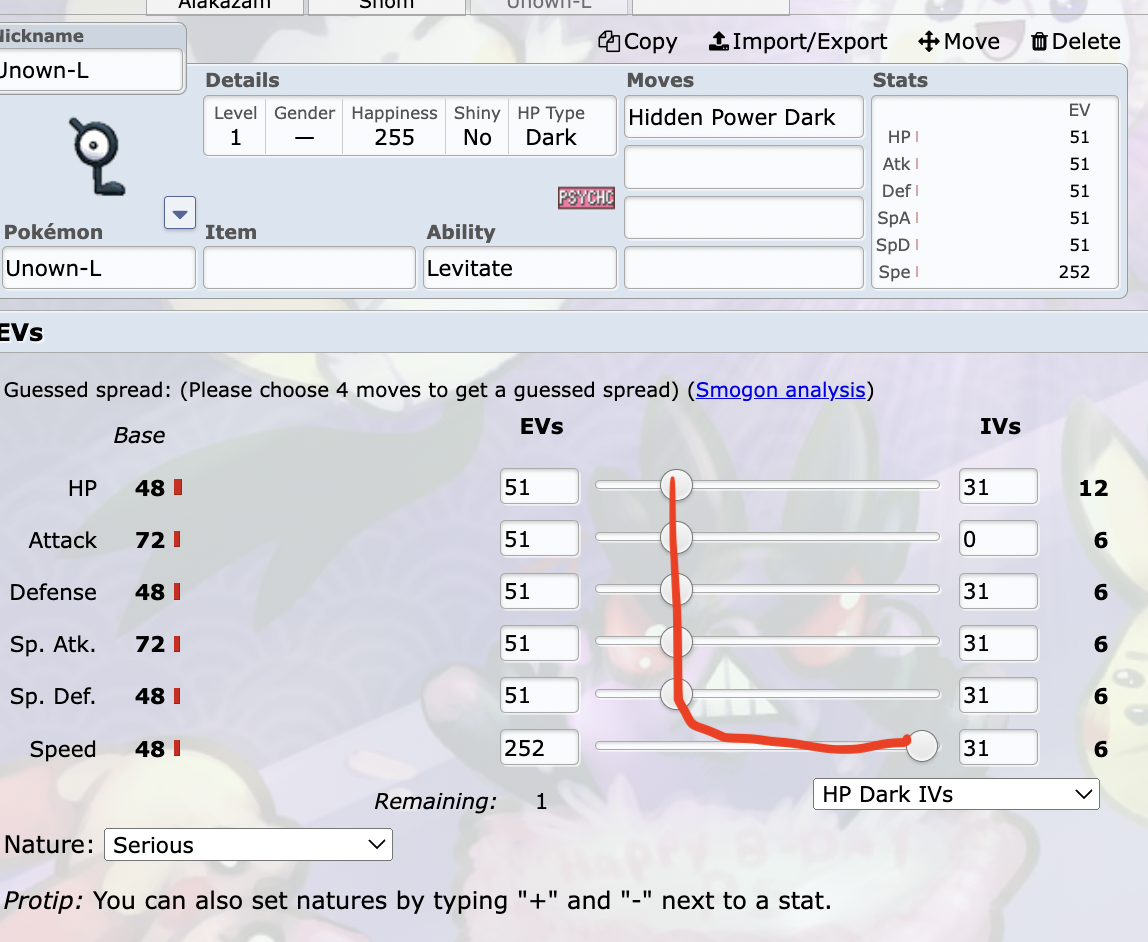Click the Move set button

point(959,42)
